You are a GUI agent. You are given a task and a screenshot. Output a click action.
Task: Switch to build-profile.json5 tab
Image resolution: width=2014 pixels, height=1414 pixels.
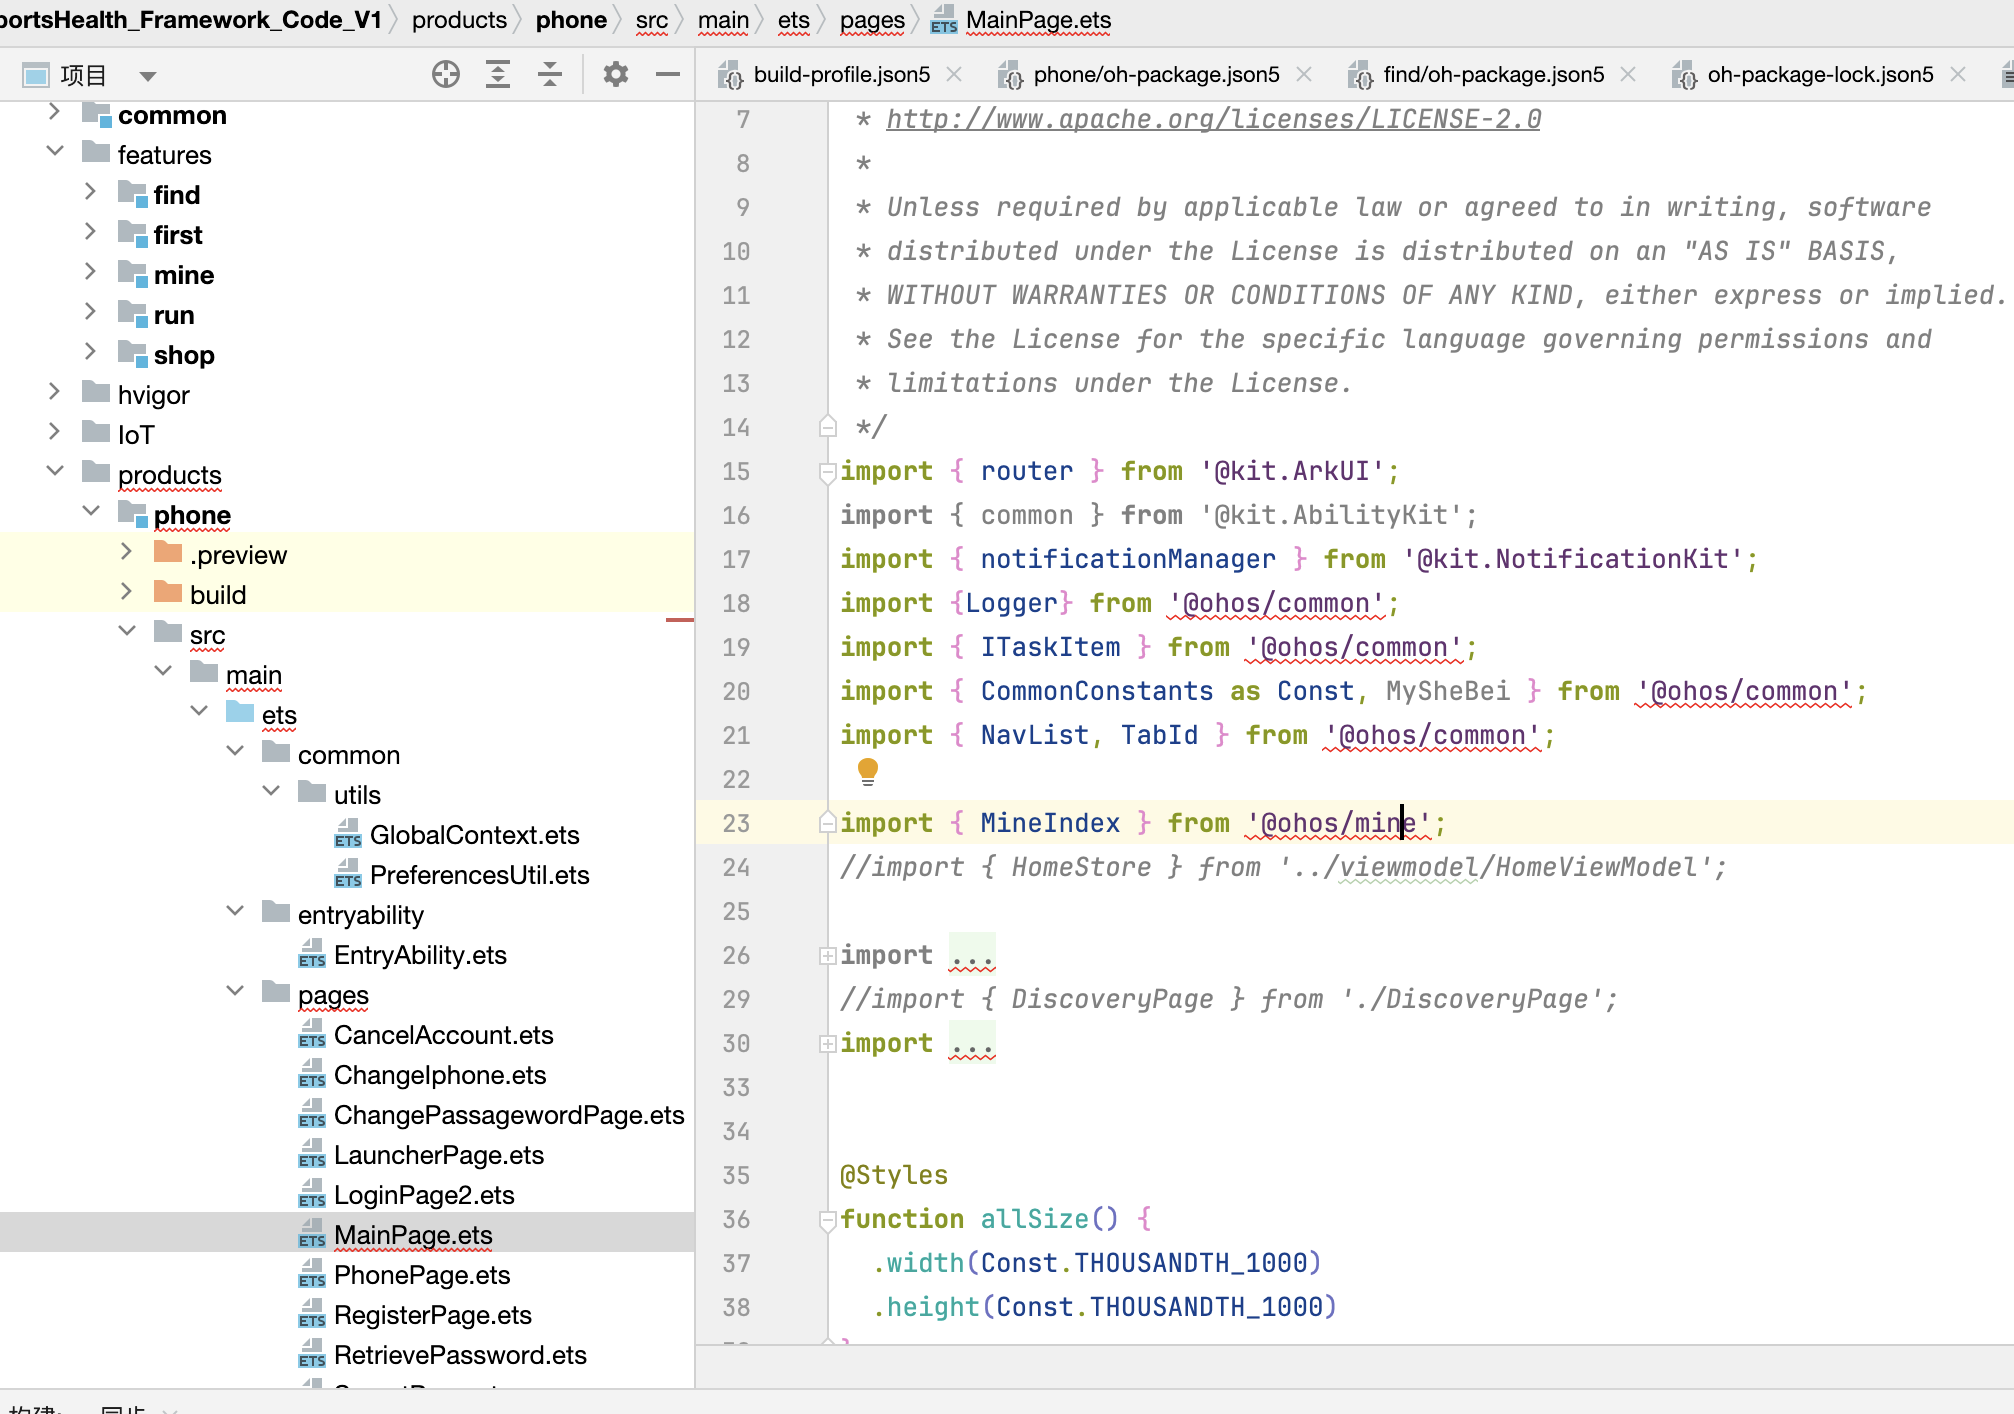[841, 74]
